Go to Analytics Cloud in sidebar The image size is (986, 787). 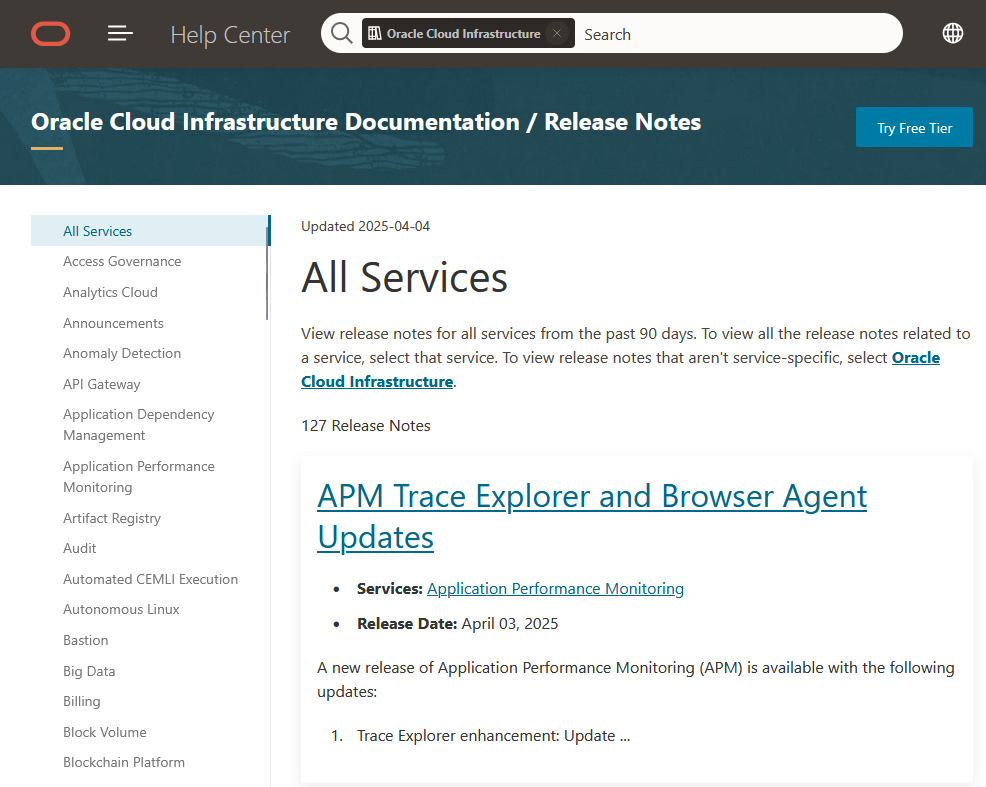point(110,292)
